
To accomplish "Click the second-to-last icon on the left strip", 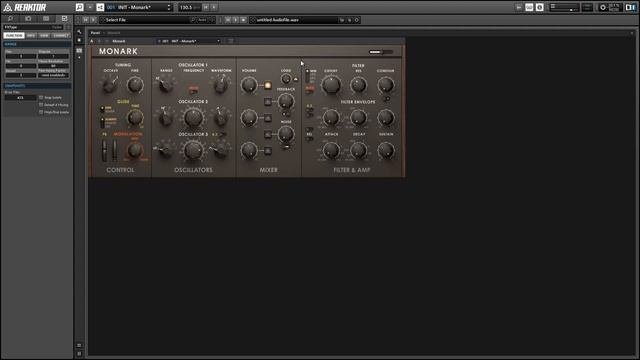I will click(79, 345).
